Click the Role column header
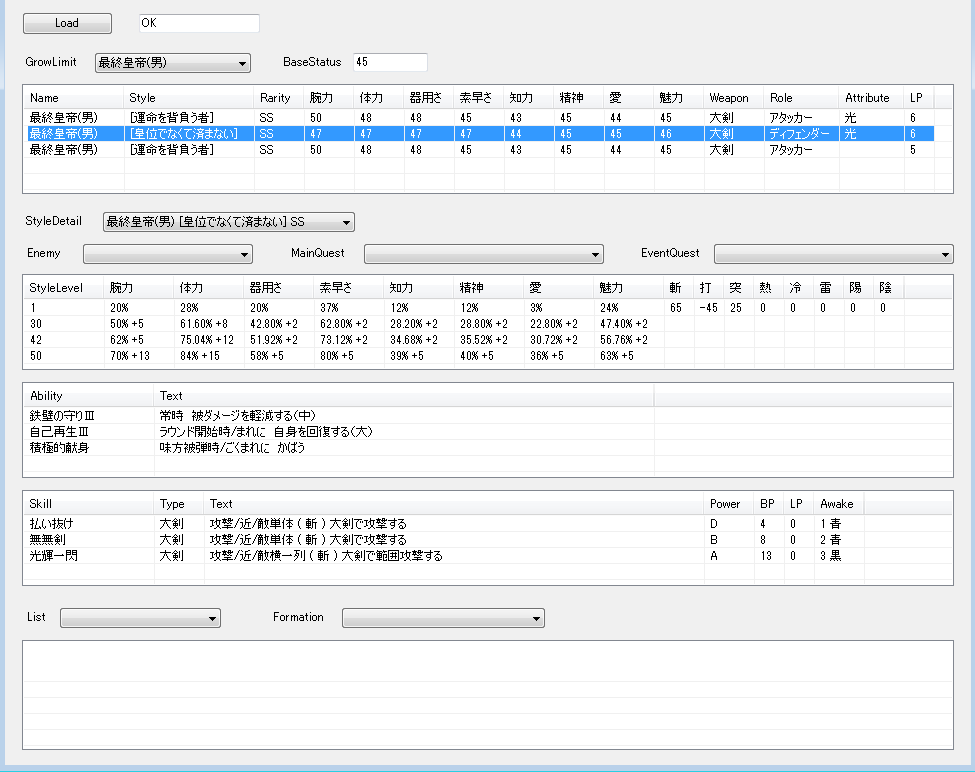This screenshot has height=772, width=975. (x=800, y=98)
